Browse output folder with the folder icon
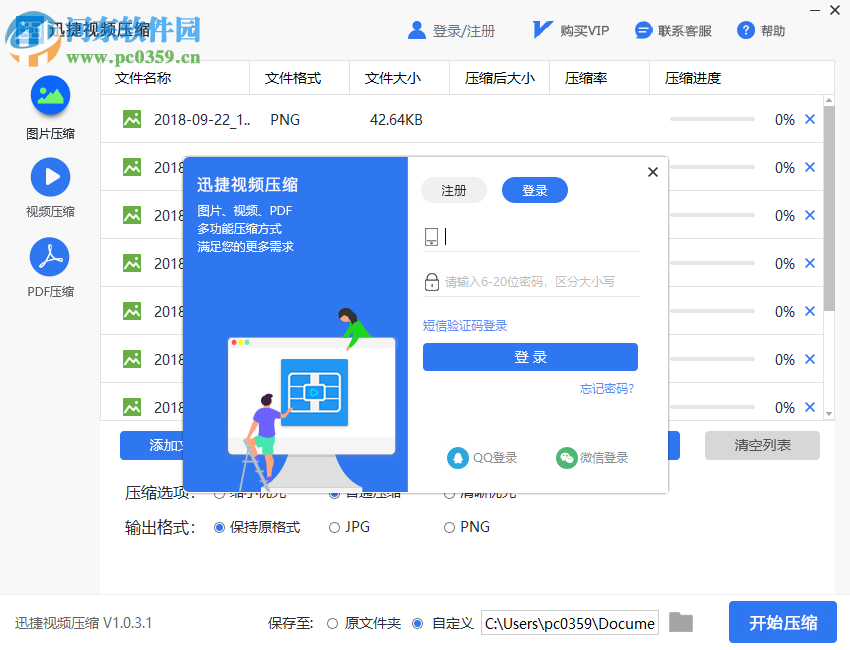This screenshot has width=850, height=650. click(681, 622)
